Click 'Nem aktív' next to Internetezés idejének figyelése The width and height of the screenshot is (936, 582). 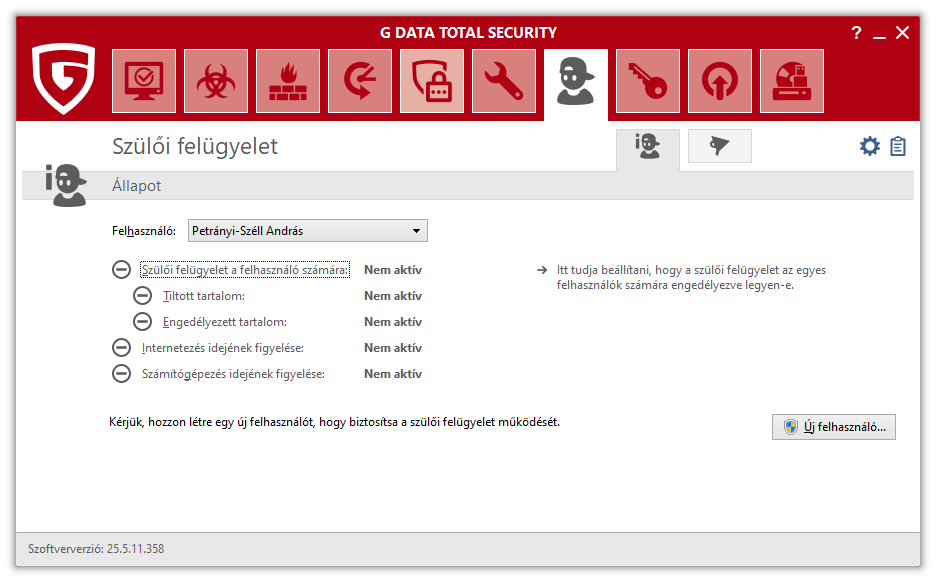pos(393,347)
